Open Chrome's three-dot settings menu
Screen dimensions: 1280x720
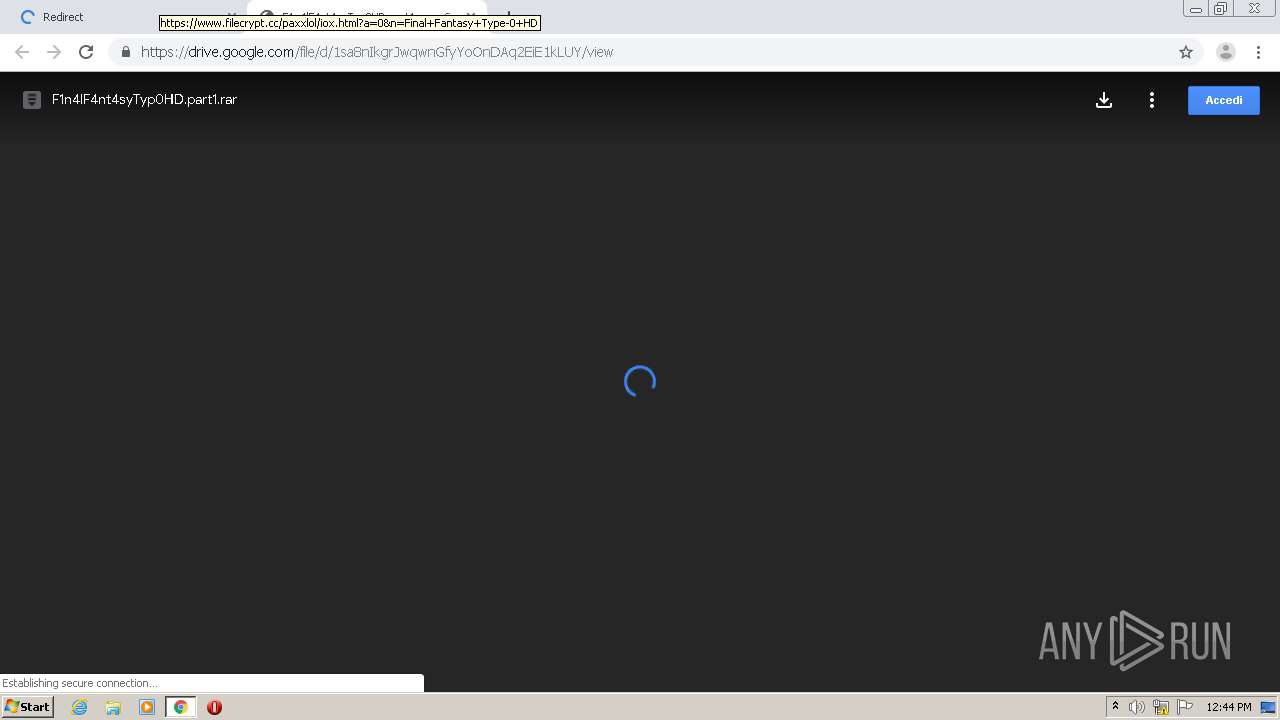pos(1258,52)
